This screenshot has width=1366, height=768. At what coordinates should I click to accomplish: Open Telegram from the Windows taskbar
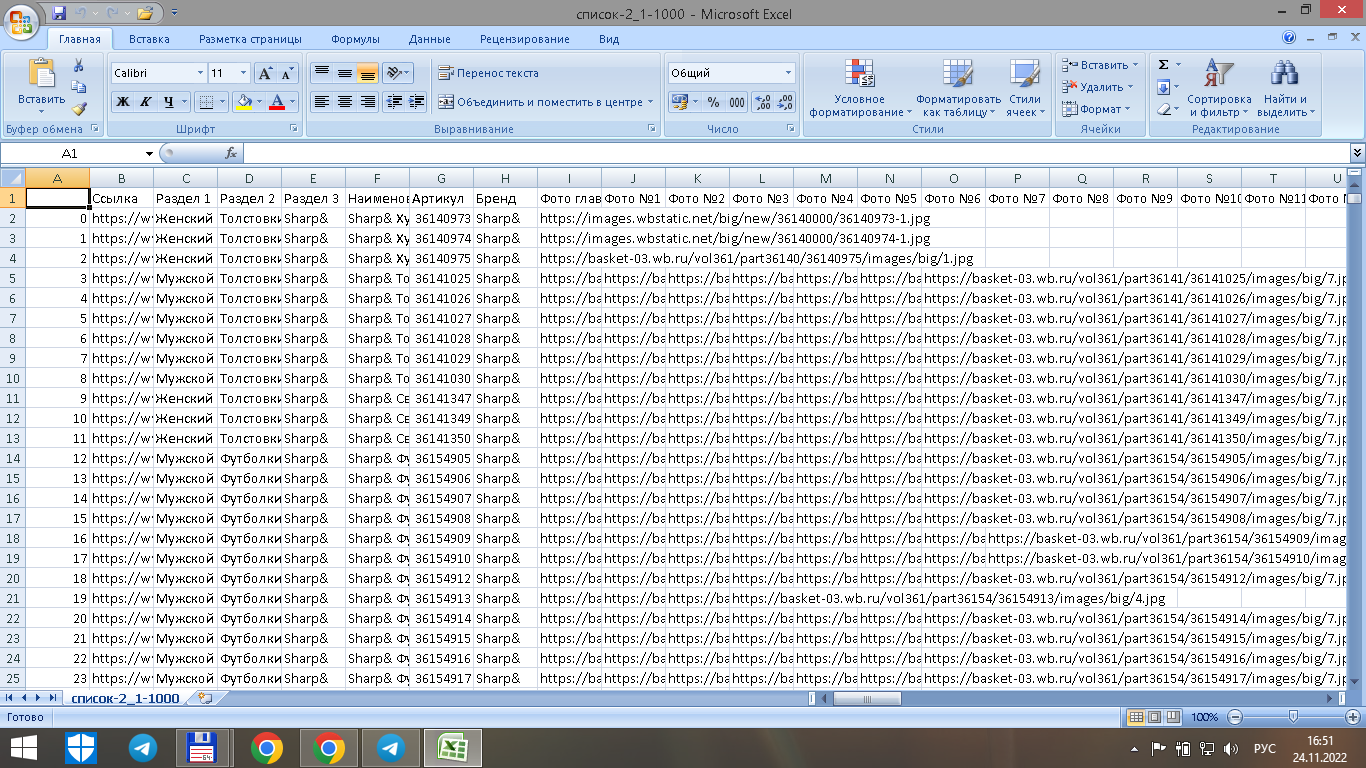click(x=143, y=748)
